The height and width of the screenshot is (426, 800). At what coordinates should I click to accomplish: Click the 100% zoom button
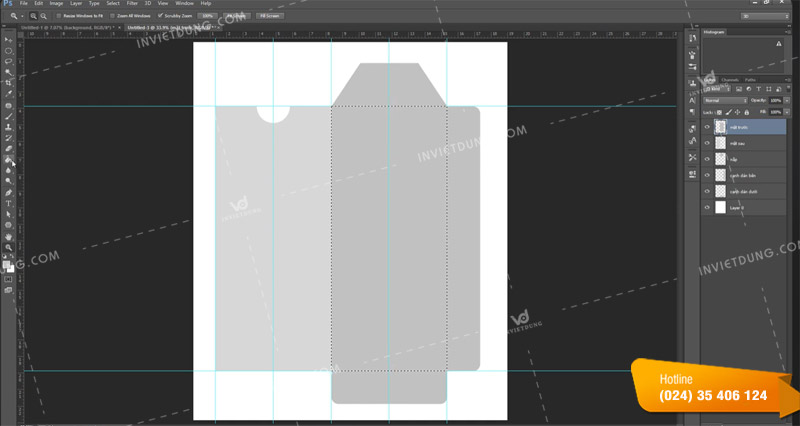(x=206, y=16)
